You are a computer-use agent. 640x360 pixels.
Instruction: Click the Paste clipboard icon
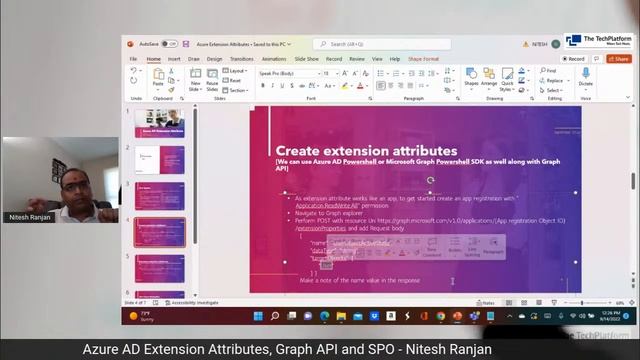(158, 75)
